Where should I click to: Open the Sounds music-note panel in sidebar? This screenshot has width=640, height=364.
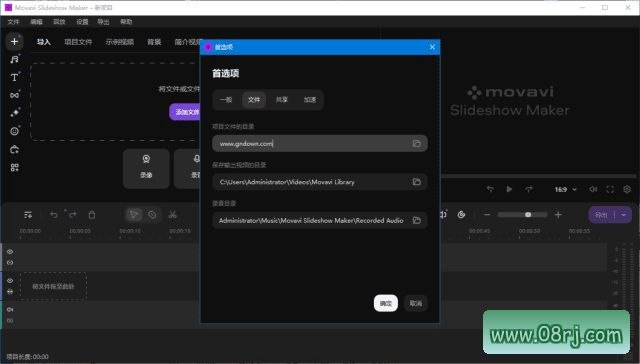14,60
